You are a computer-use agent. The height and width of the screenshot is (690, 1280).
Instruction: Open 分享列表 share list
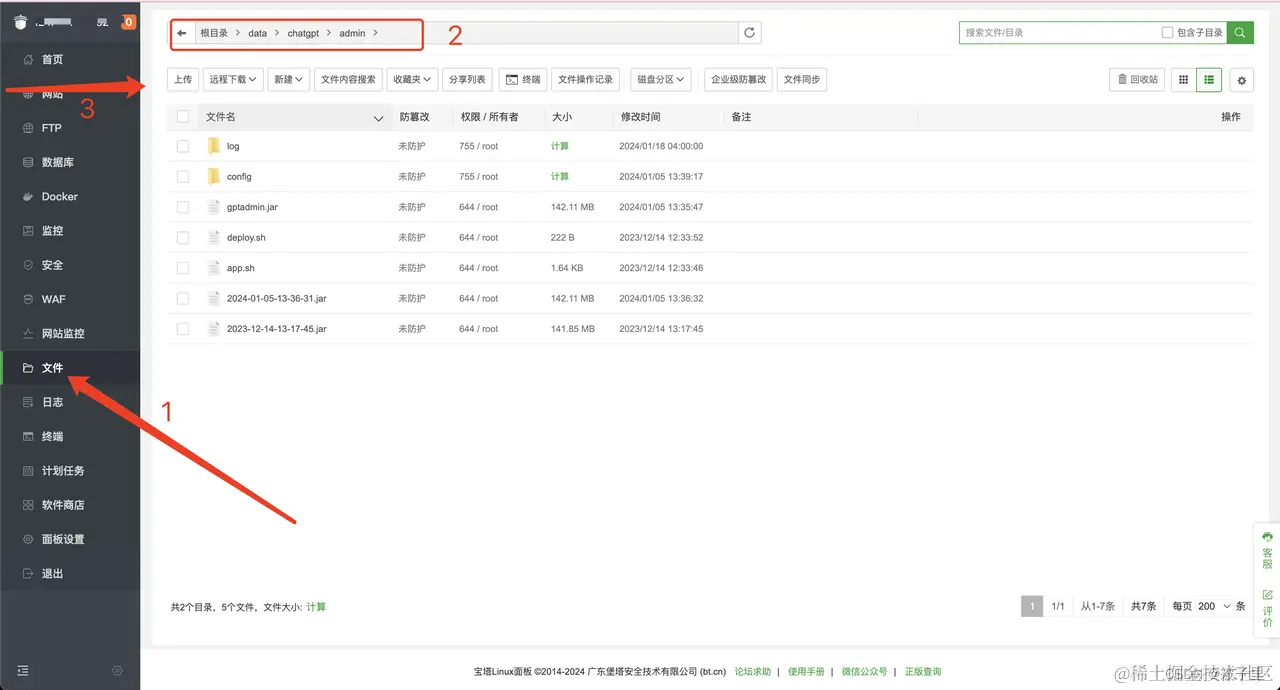coord(467,79)
